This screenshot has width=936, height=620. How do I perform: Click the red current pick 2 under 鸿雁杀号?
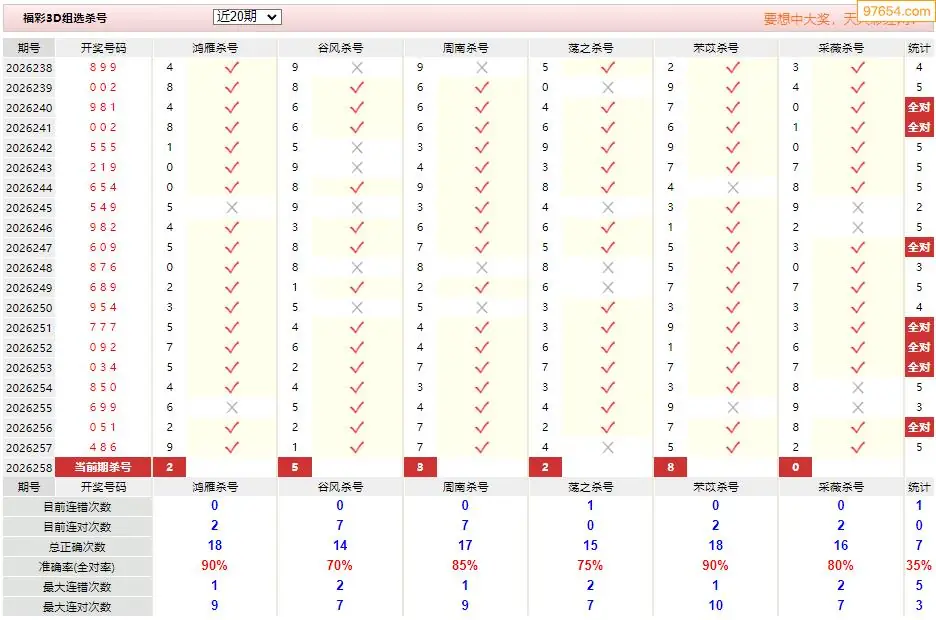pyautogui.click(x=170, y=467)
